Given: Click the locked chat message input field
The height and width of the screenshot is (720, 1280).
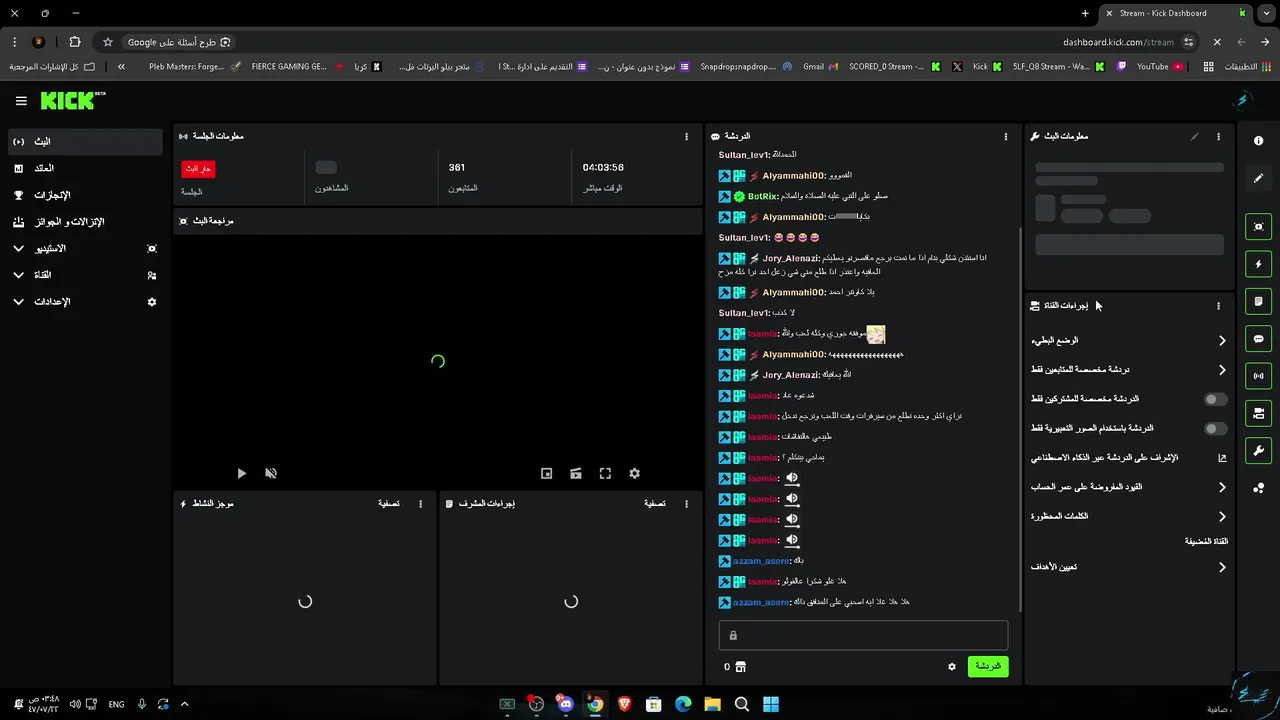Looking at the screenshot, I should pyautogui.click(x=863, y=635).
